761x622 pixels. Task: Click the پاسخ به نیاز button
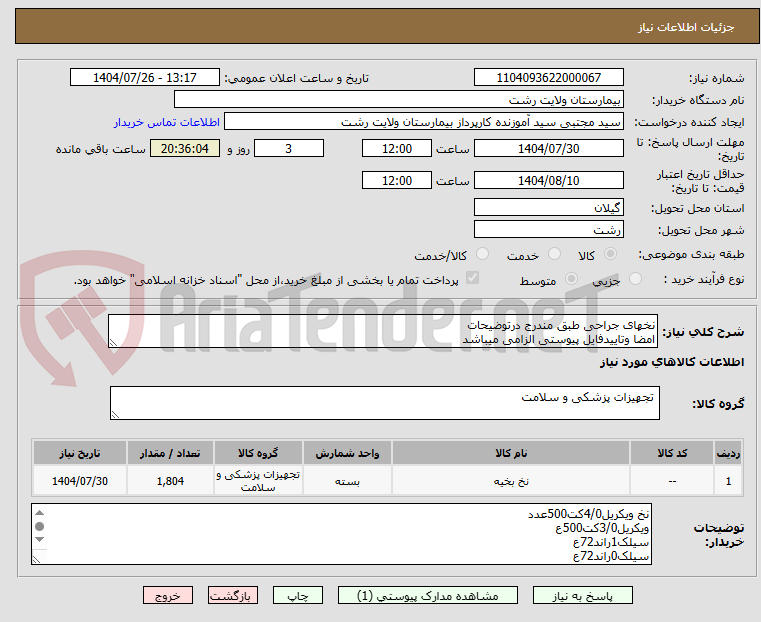coord(582,595)
